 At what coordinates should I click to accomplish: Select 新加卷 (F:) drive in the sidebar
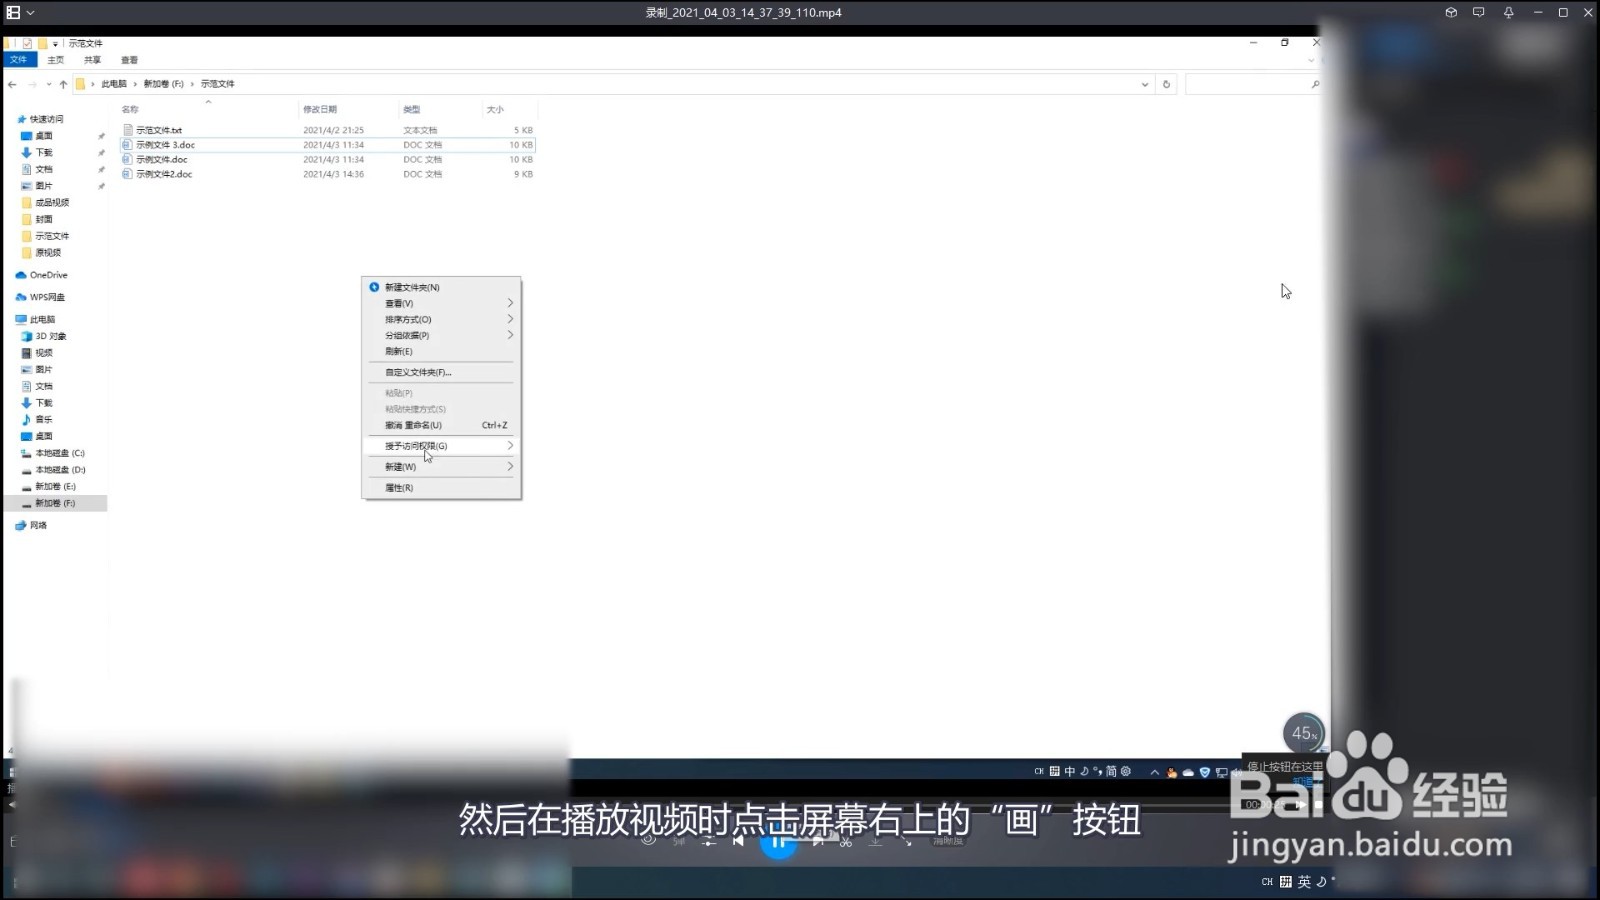tap(55, 503)
